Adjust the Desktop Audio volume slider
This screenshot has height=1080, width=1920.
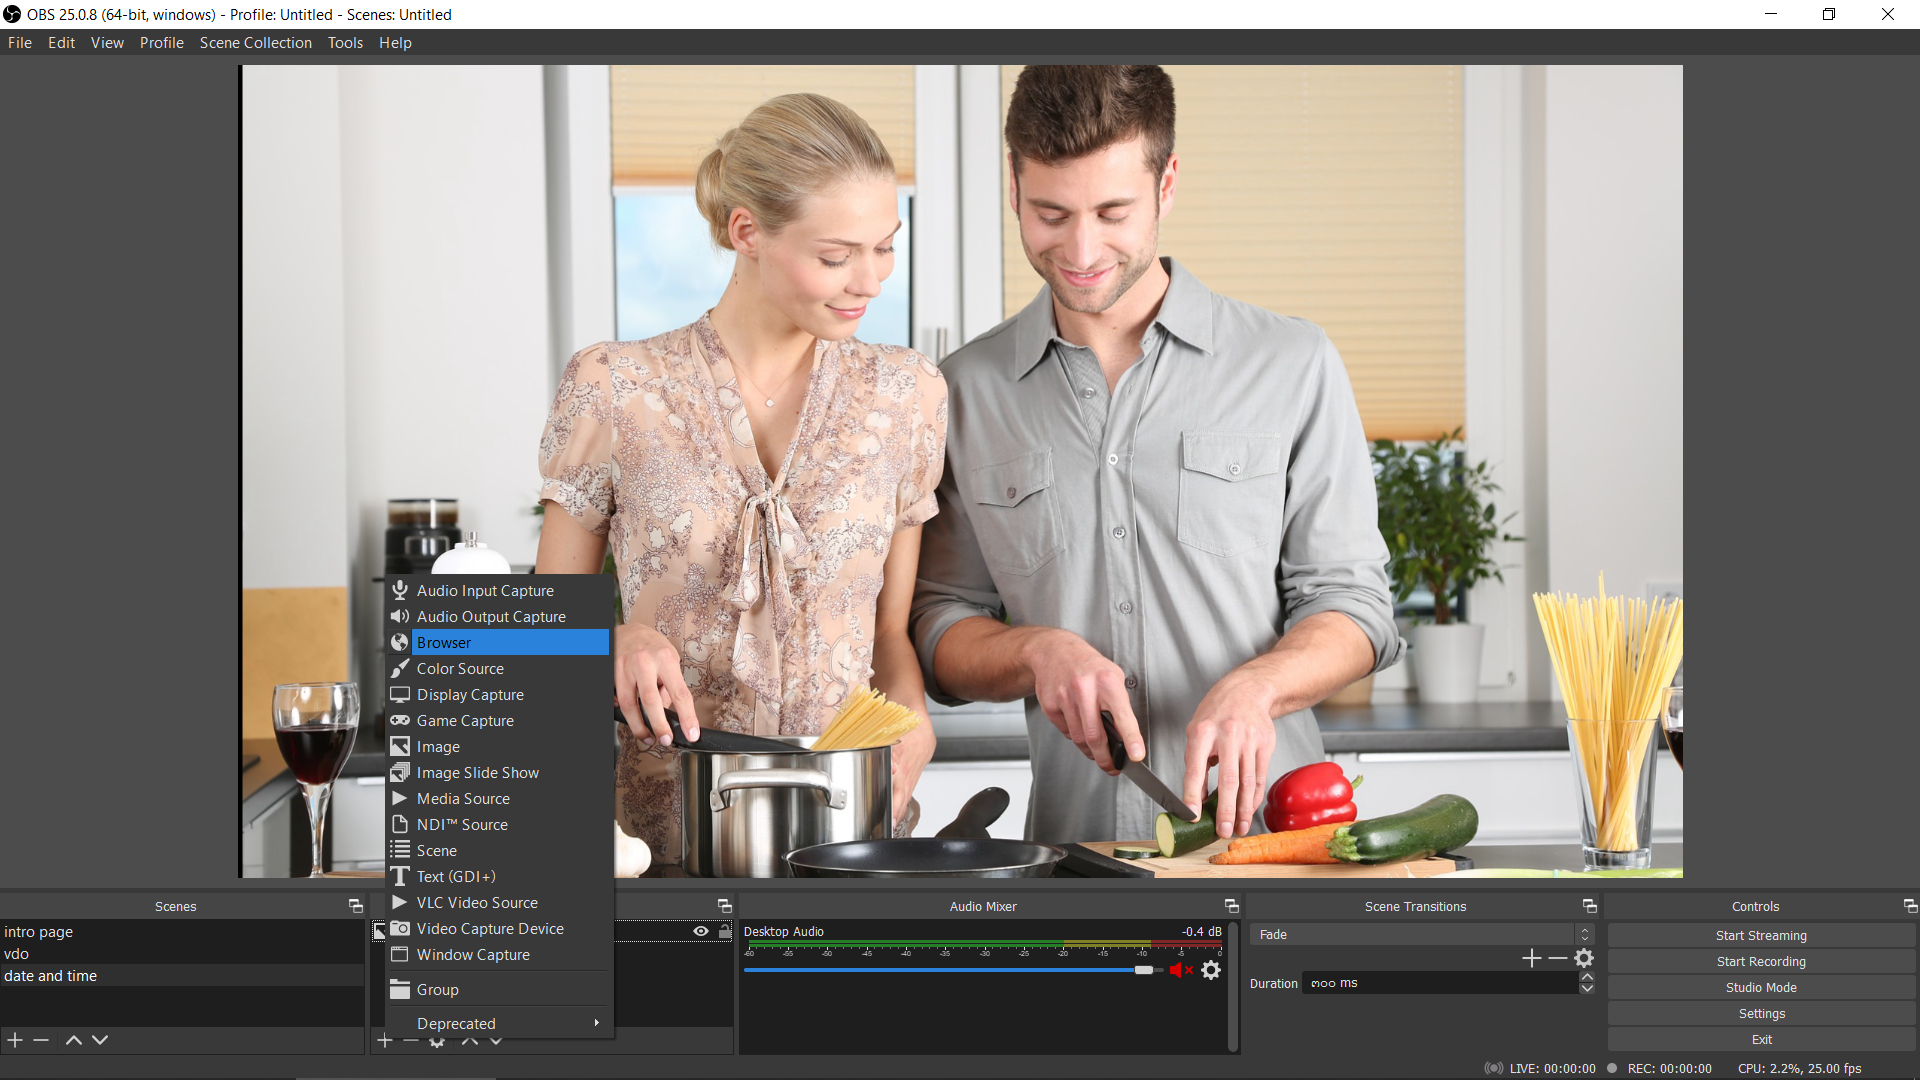coord(1144,970)
